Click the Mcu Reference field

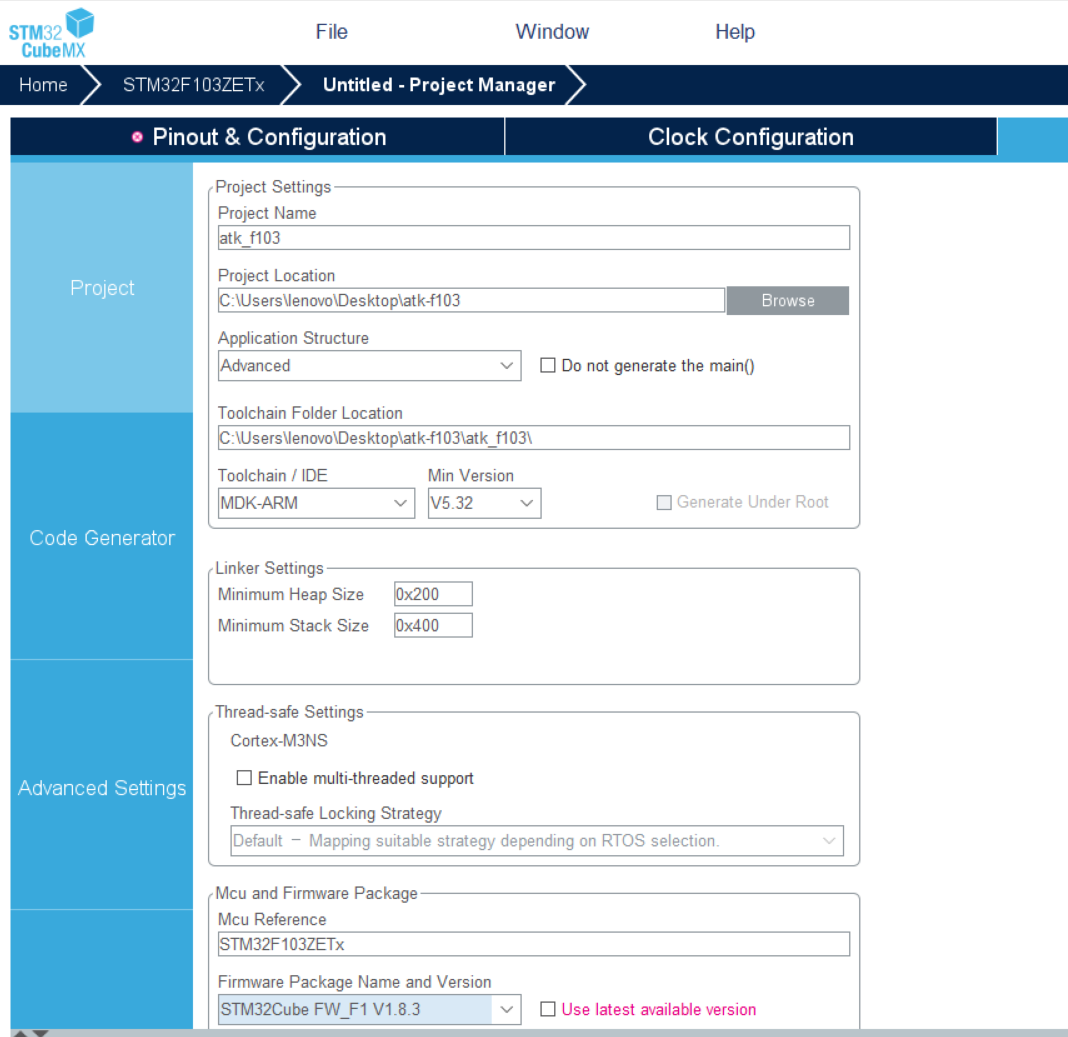click(x=533, y=944)
